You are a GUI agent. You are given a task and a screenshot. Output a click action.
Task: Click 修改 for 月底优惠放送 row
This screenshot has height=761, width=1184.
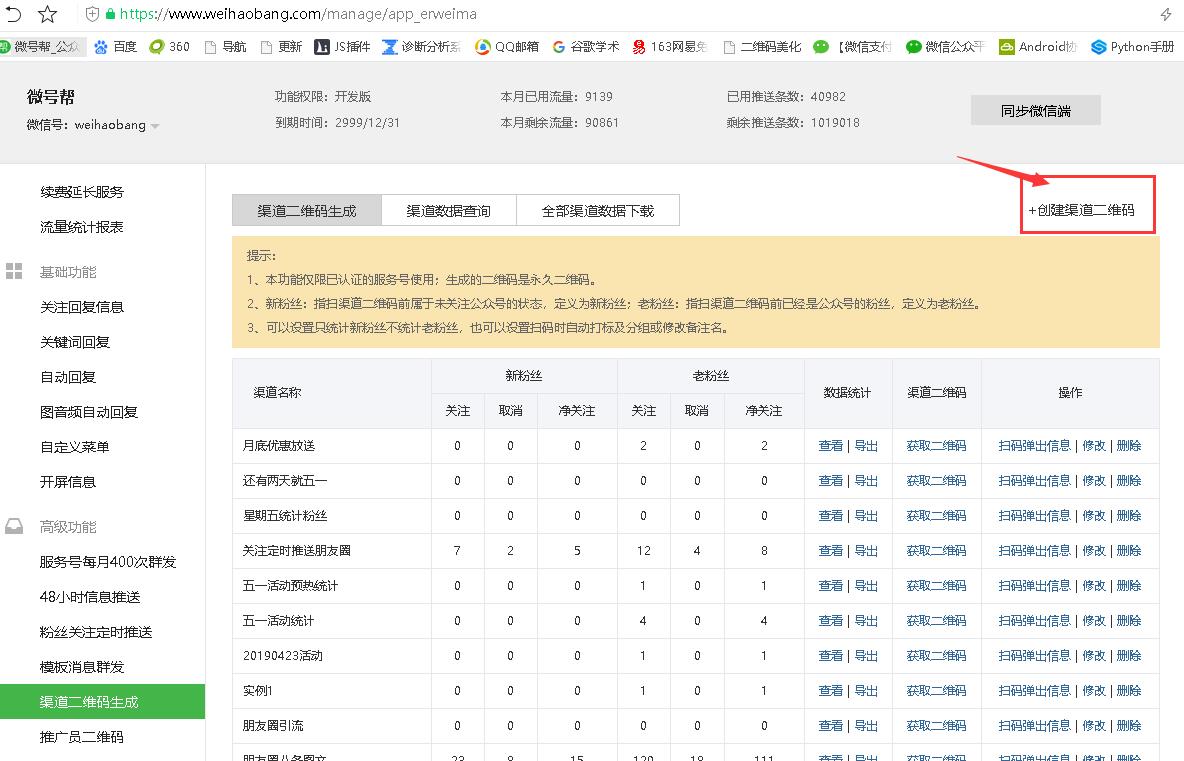point(1093,445)
